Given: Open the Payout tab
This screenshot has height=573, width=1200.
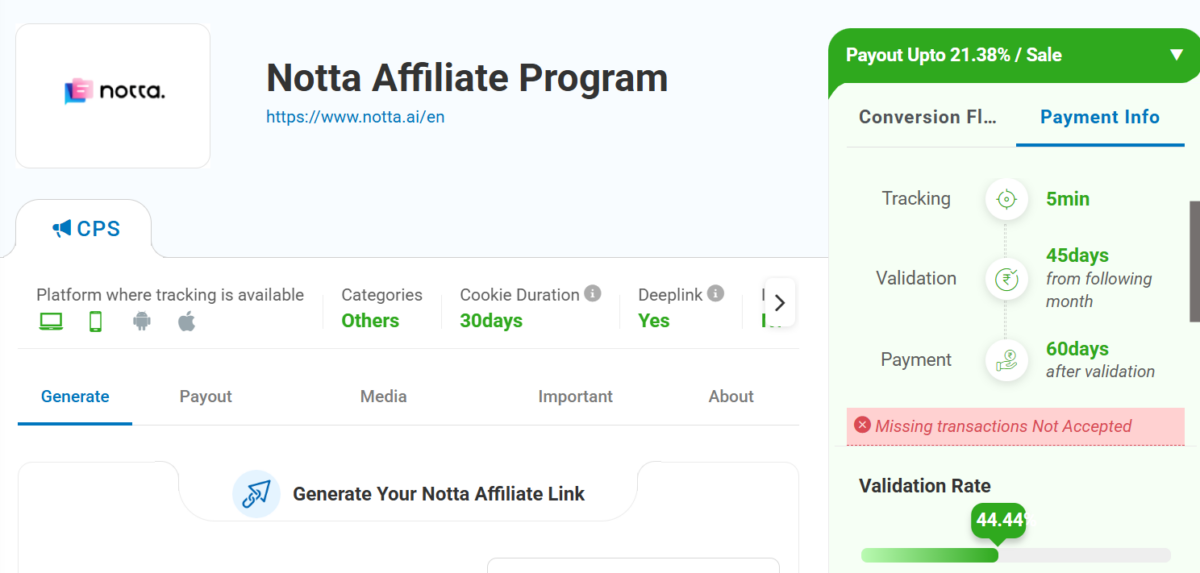Looking at the screenshot, I should pos(205,397).
